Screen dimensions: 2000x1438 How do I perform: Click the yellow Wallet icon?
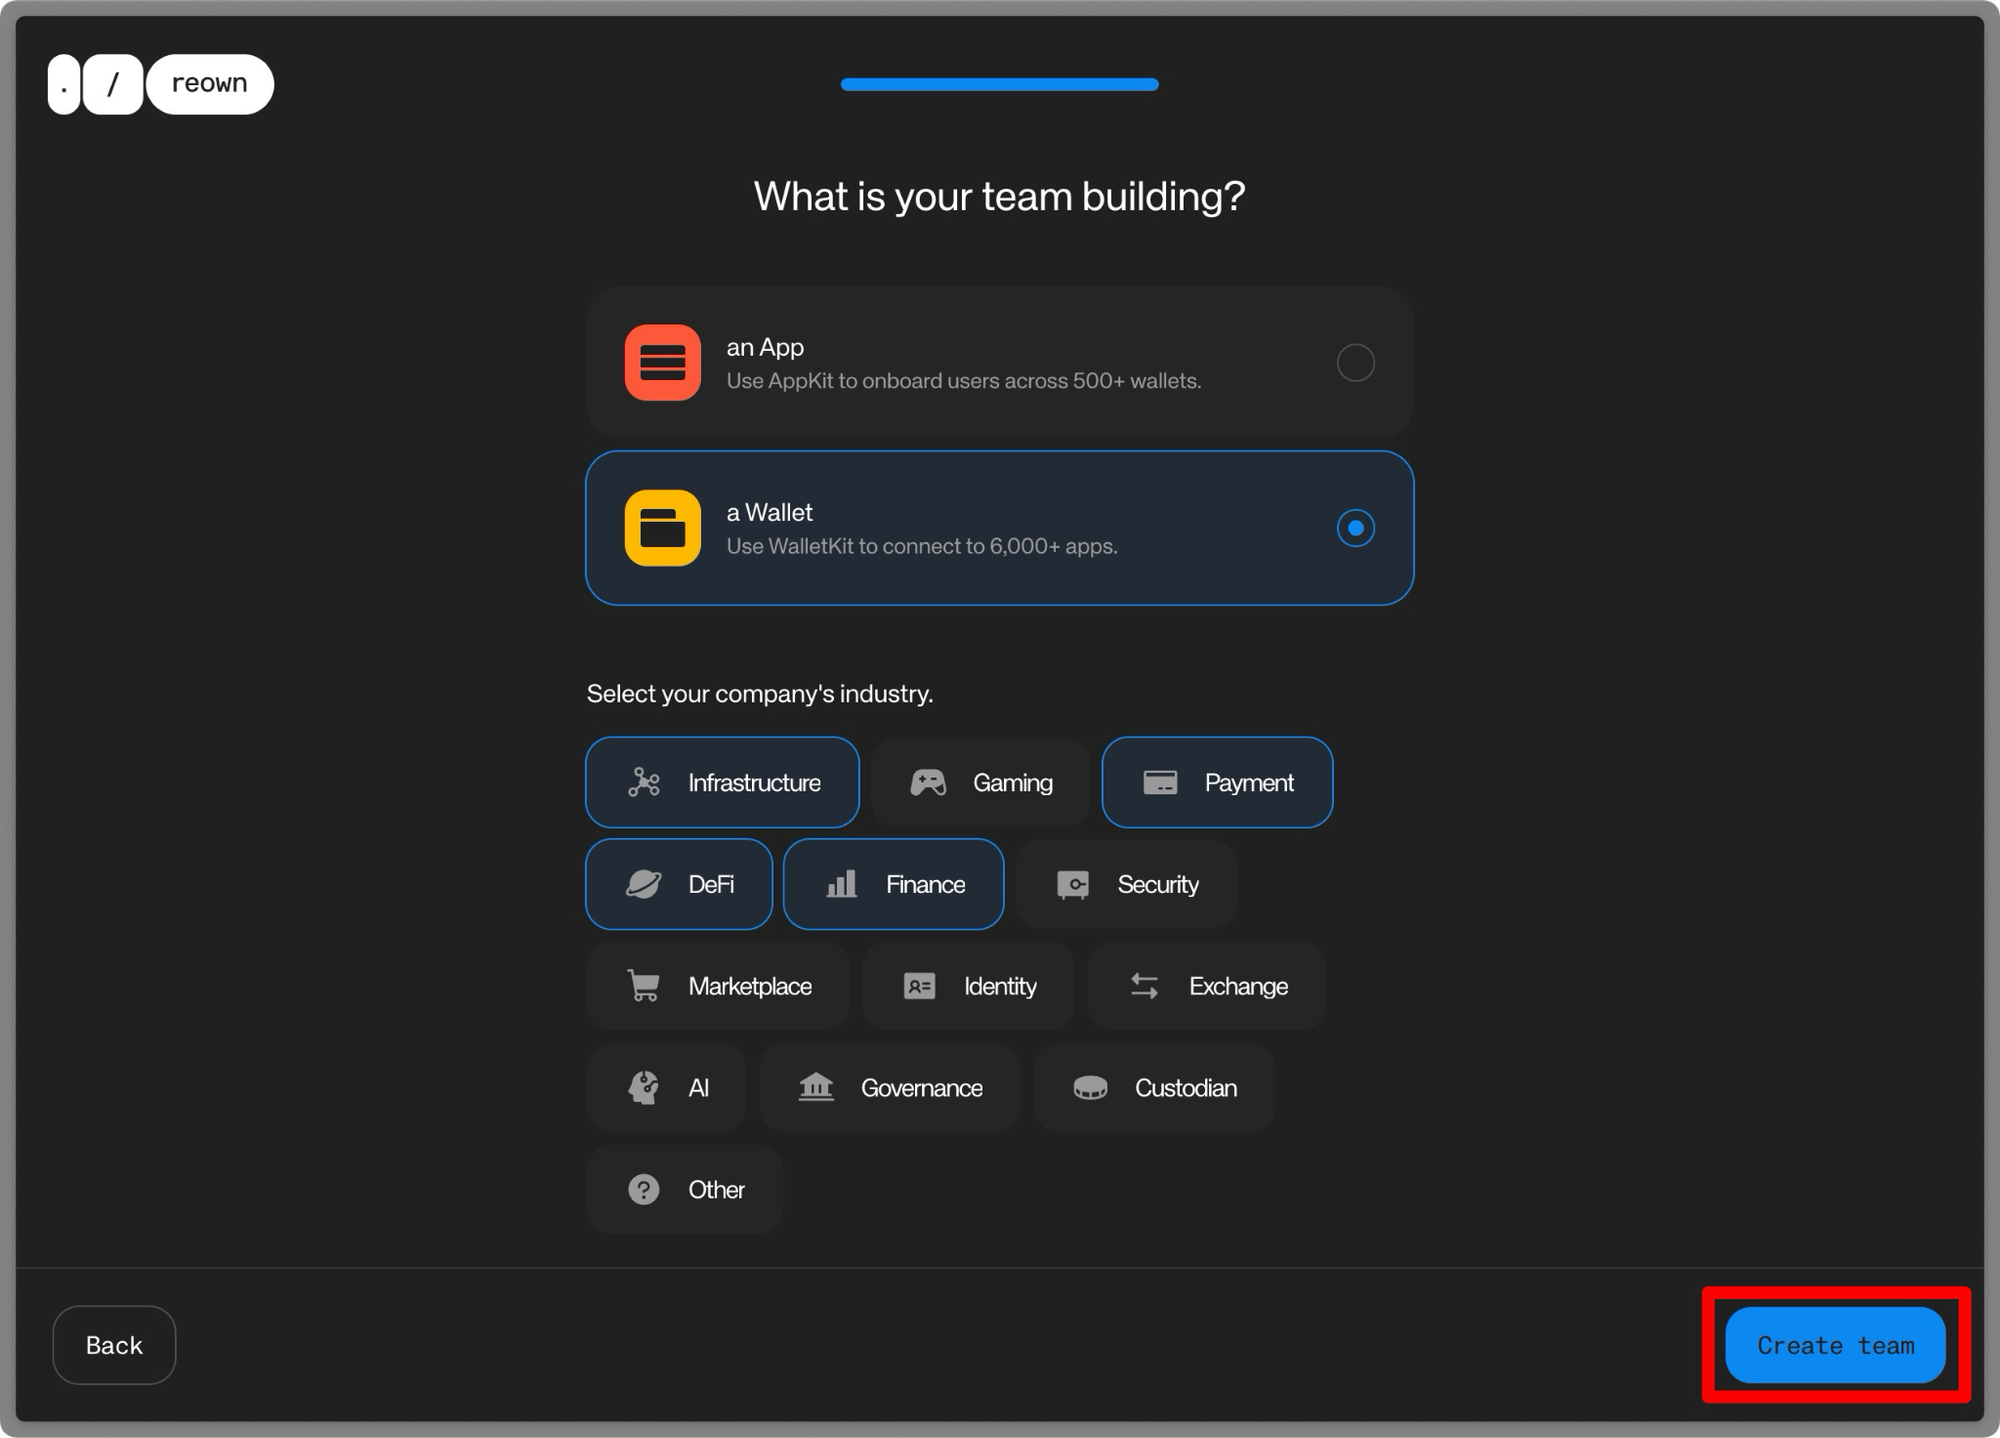(x=662, y=528)
